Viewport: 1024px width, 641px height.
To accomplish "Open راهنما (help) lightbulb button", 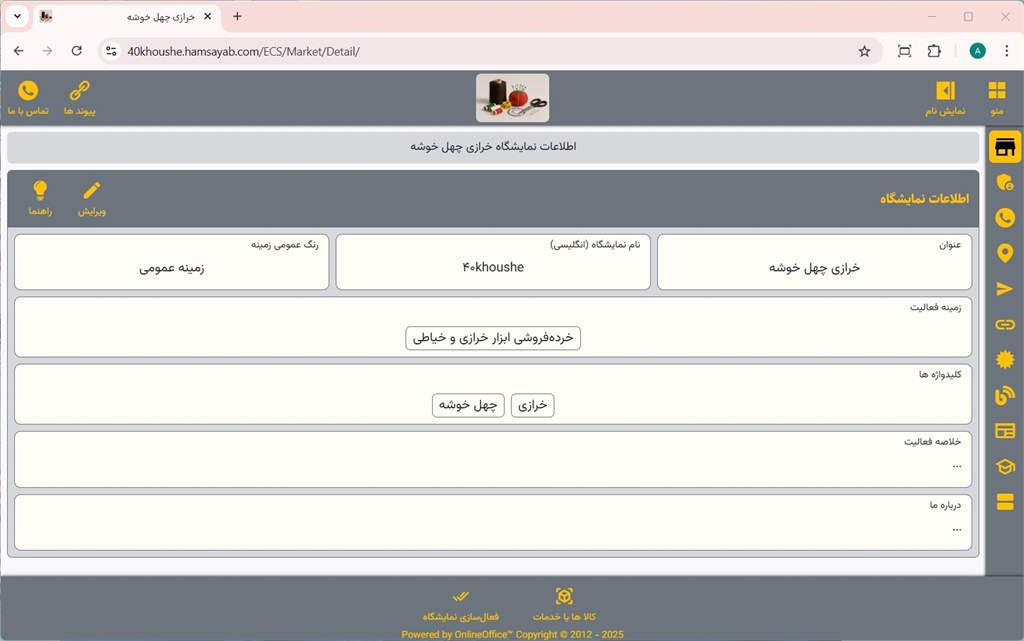I will (x=40, y=198).
